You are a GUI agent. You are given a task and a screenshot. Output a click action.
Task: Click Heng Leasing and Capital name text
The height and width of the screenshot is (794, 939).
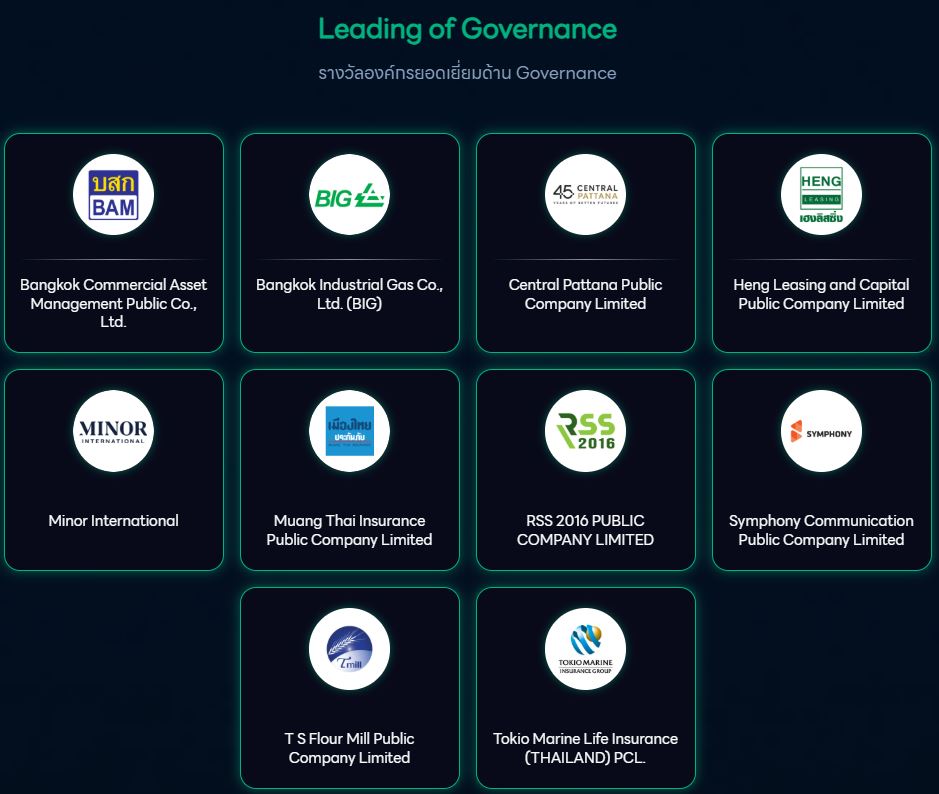click(821, 294)
